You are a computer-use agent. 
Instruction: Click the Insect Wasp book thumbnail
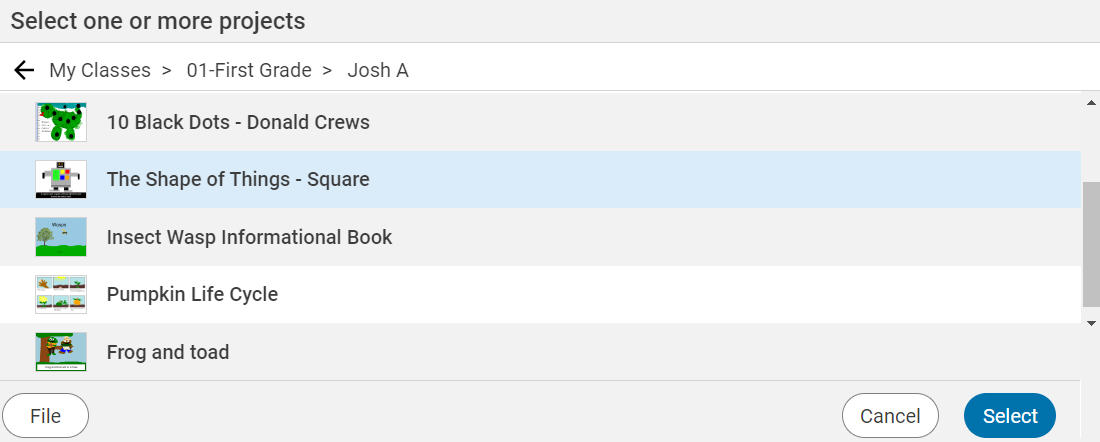click(60, 237)
